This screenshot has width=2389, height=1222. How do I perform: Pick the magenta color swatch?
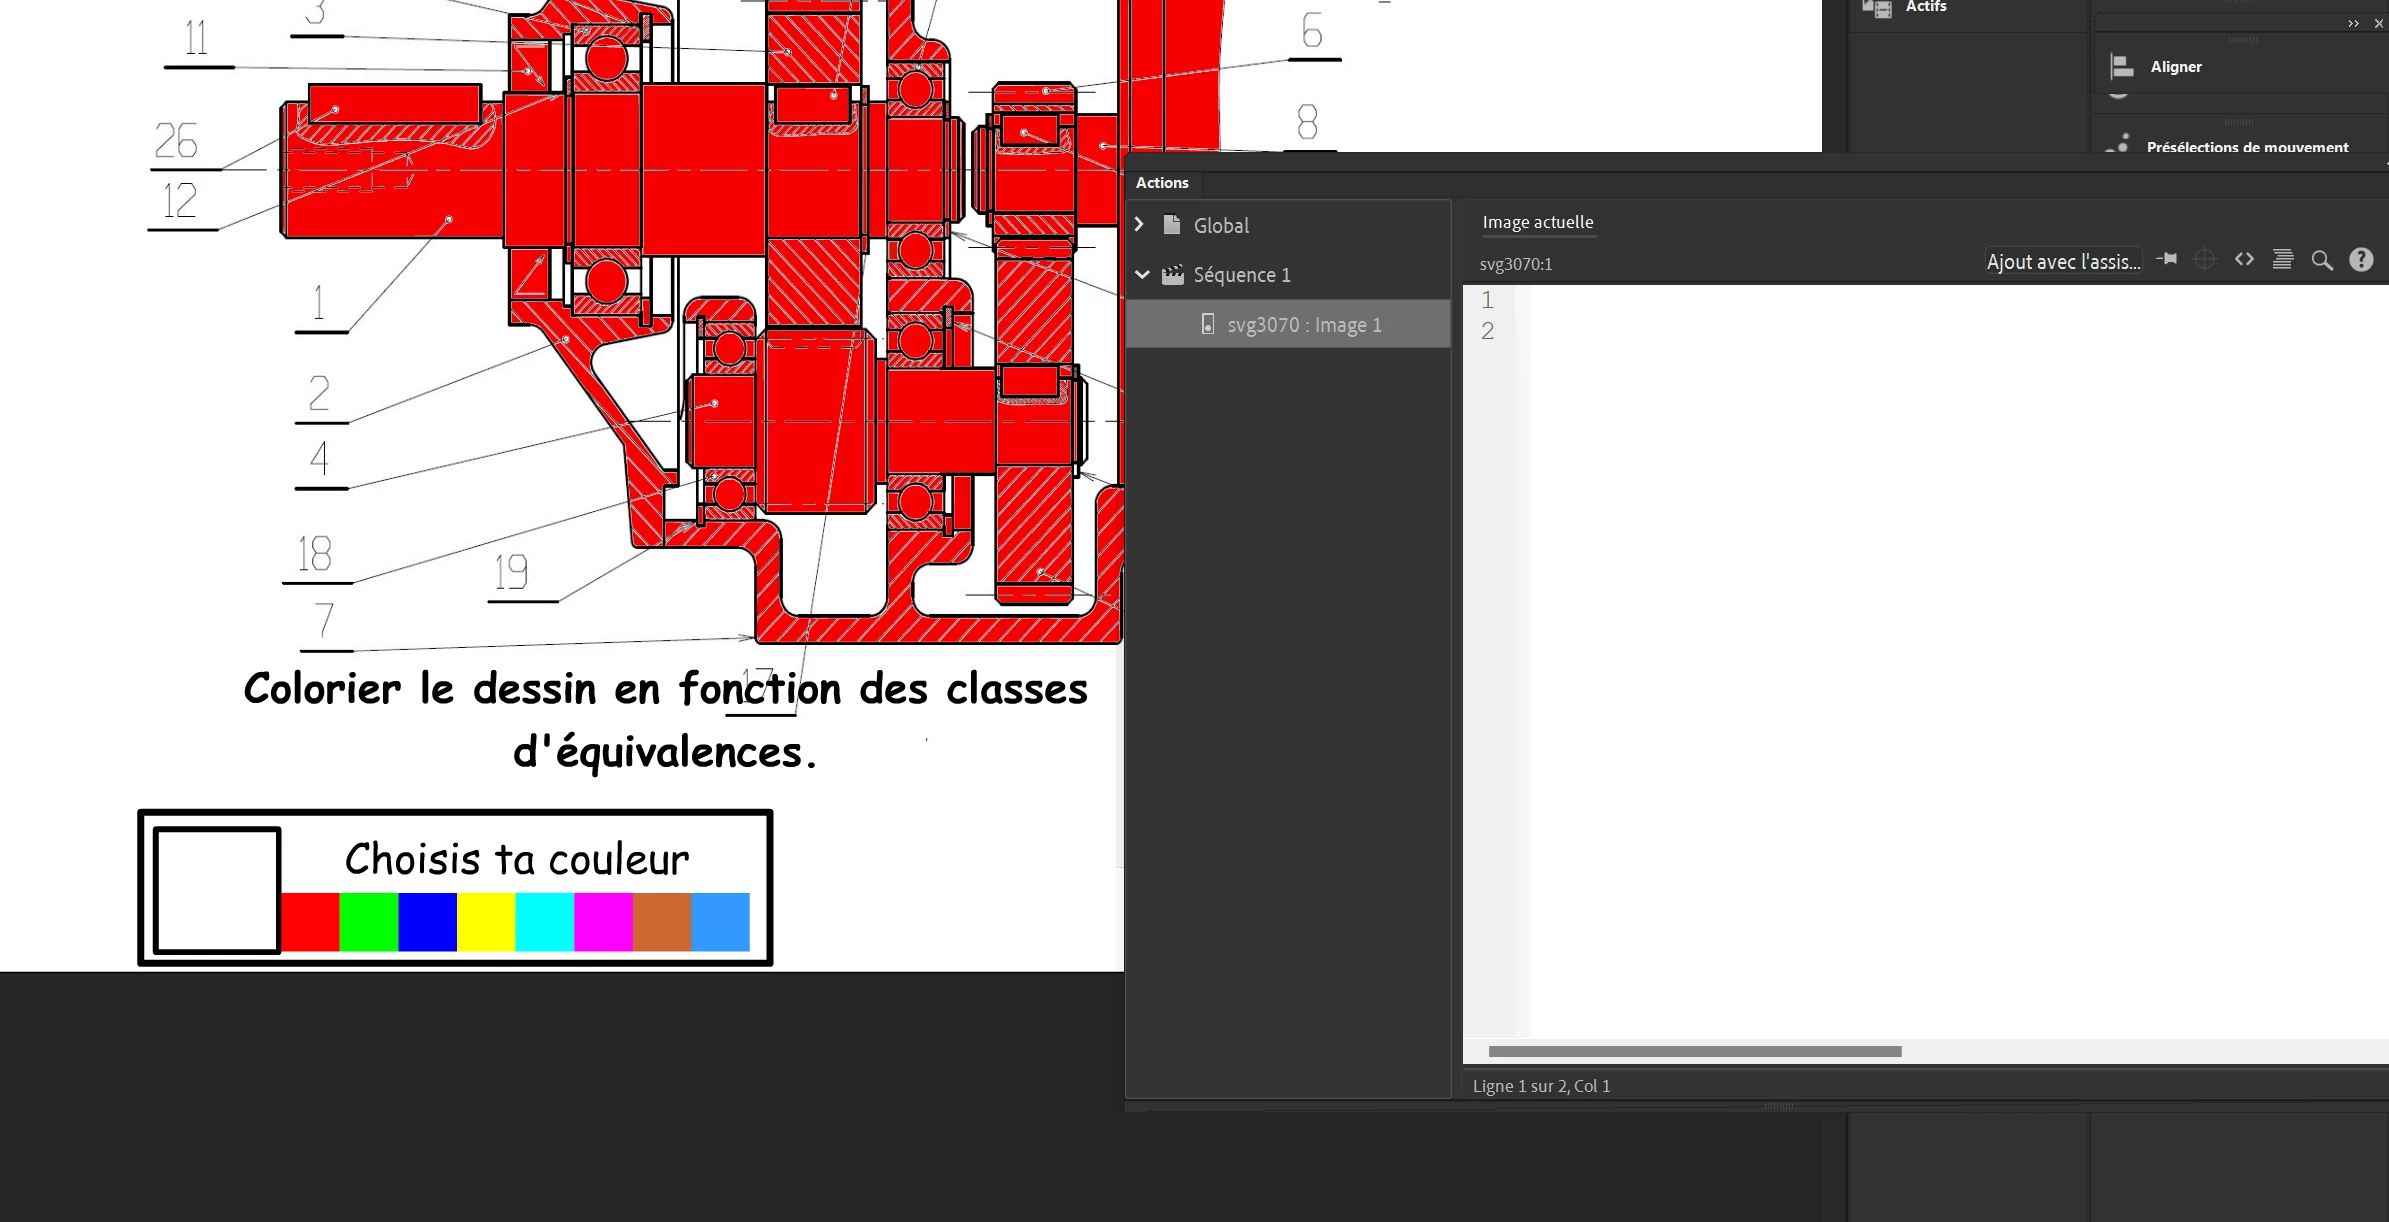click(x=603, y=922)
